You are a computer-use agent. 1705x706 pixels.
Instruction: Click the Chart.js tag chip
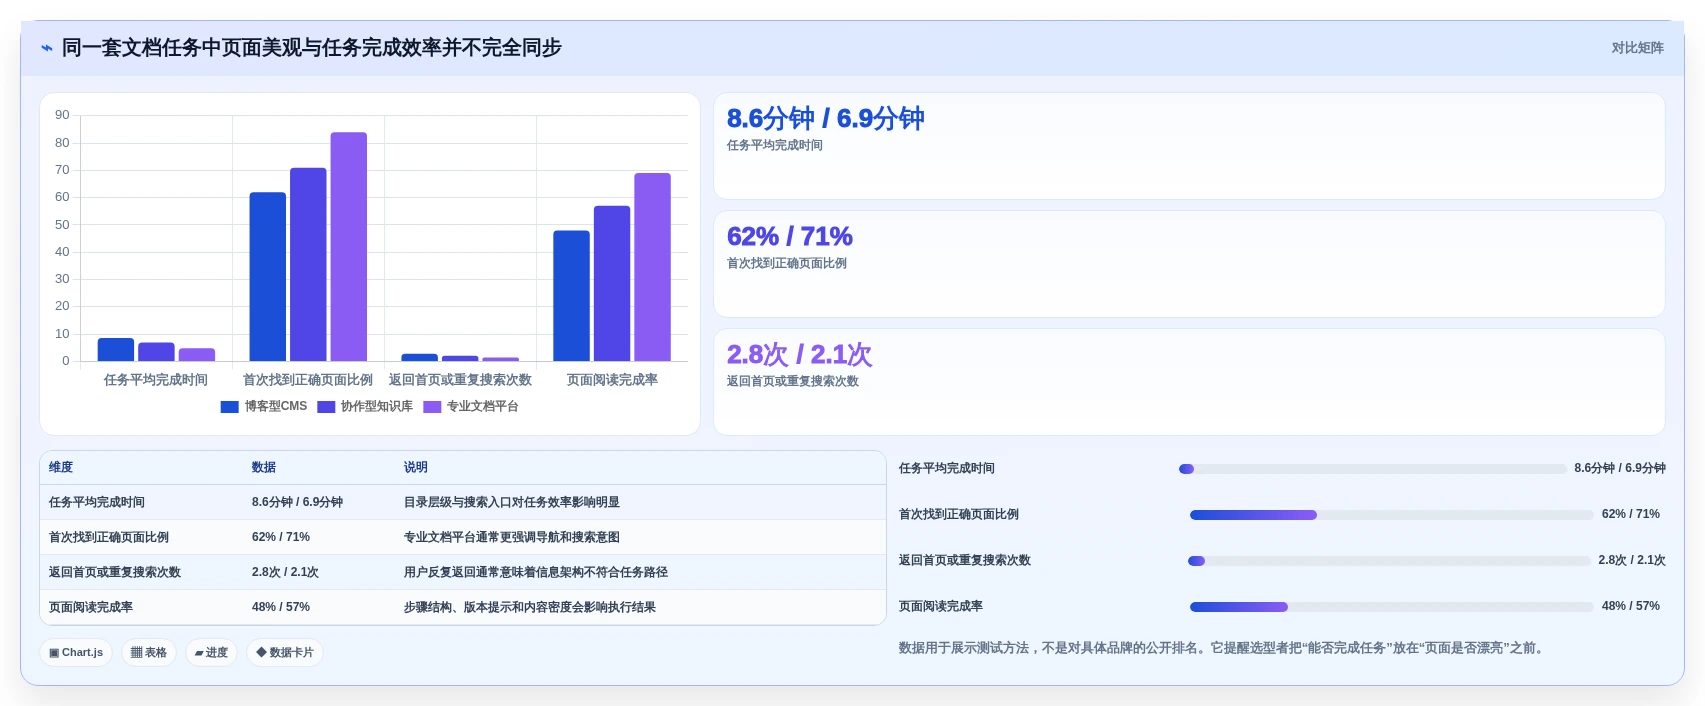coord(76,653)
